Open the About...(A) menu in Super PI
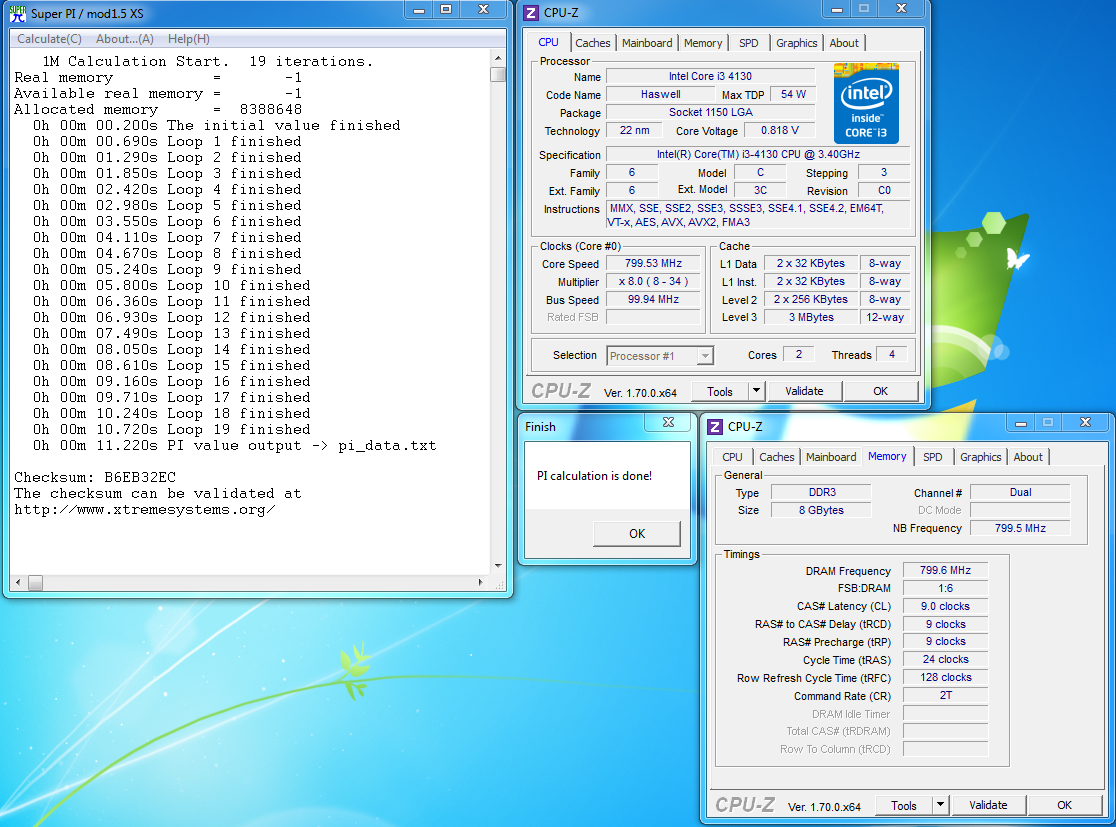This screenshot has width=1116, height=827. 125,39
